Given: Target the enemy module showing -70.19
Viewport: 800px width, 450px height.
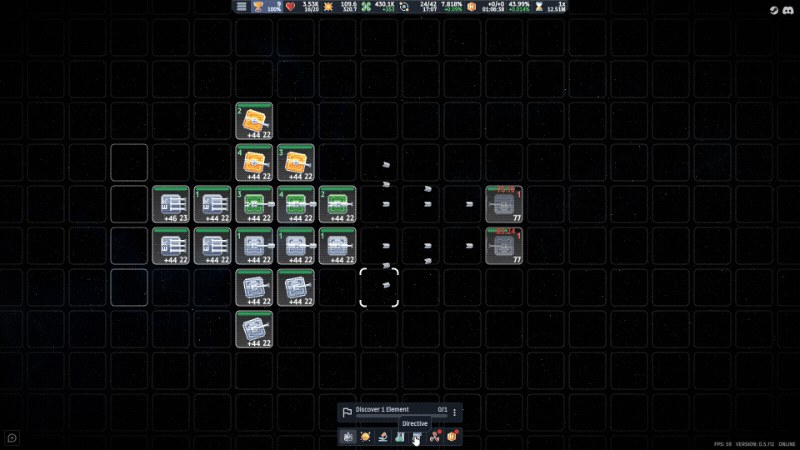Looking at the screenshot, I should tap(504, 205).
